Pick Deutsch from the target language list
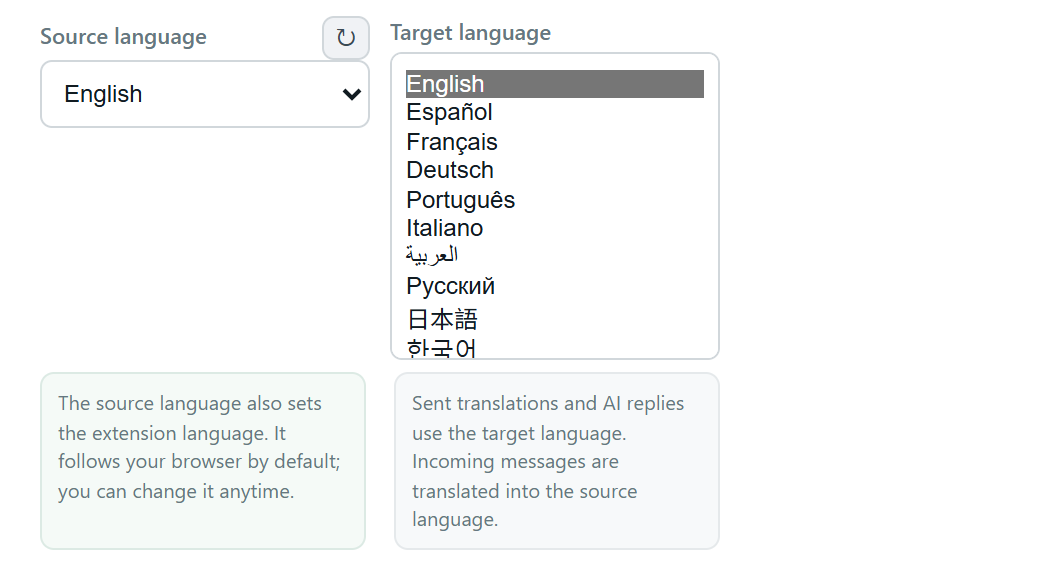Image resolution: width=1040 pixels, height=564 pixels. [x=554, y=171]
